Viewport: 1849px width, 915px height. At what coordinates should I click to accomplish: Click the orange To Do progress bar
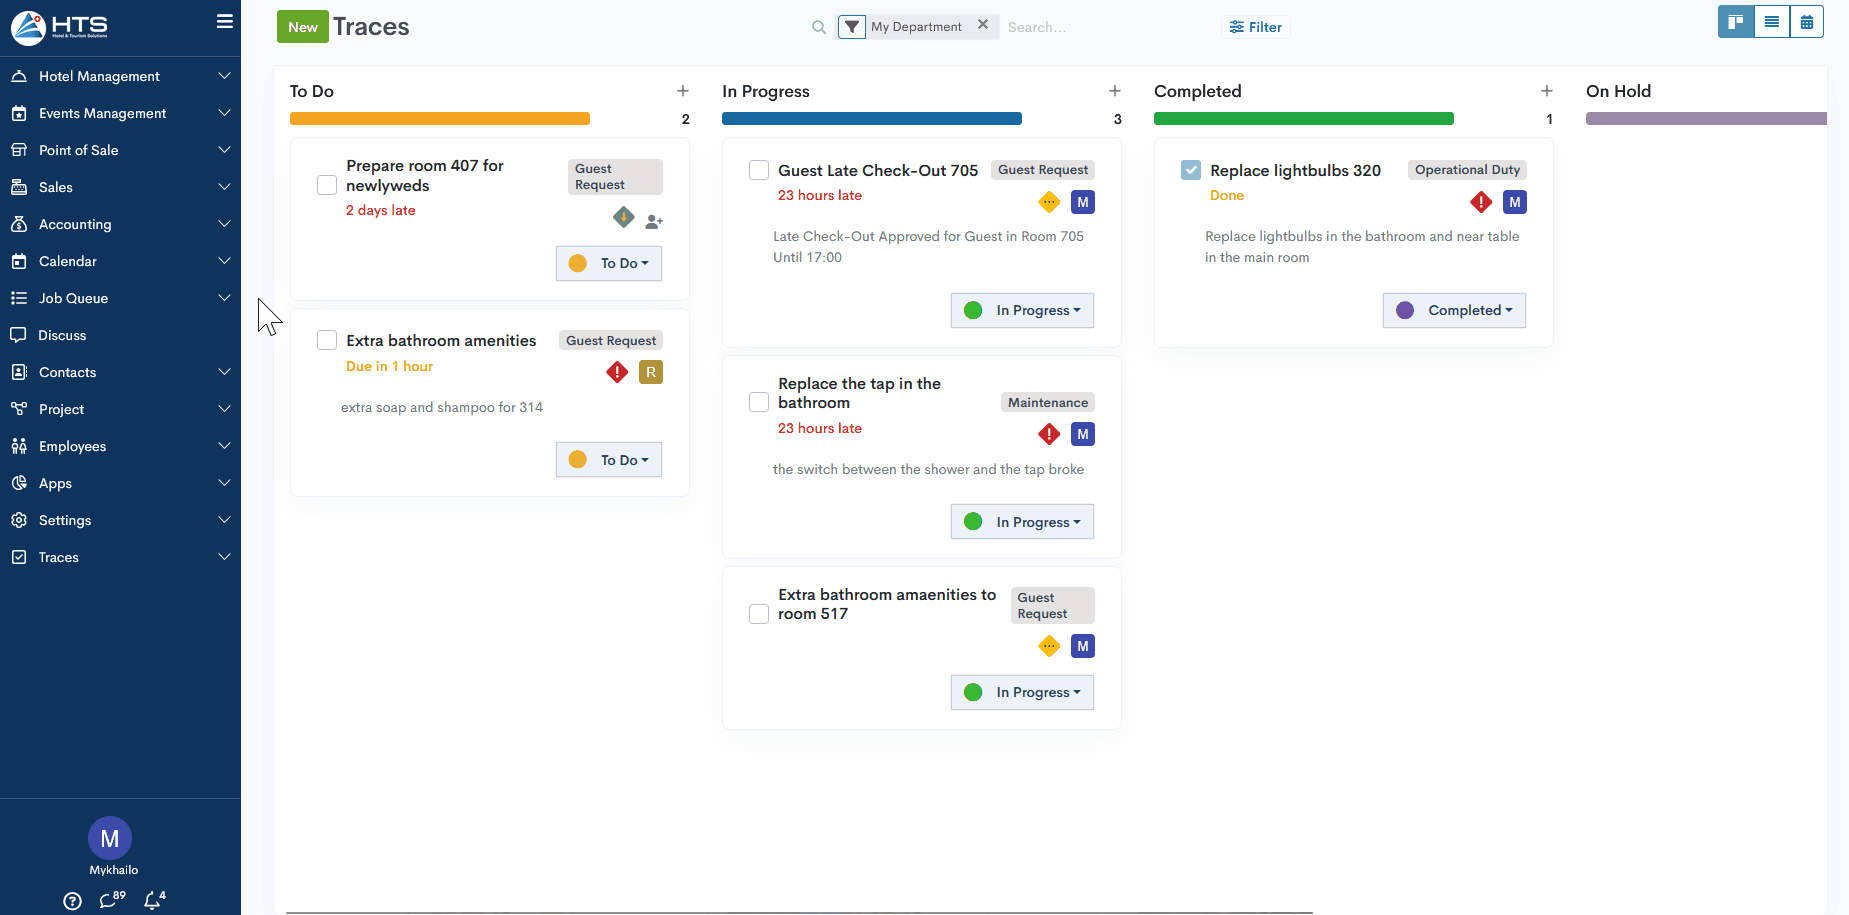440,119
